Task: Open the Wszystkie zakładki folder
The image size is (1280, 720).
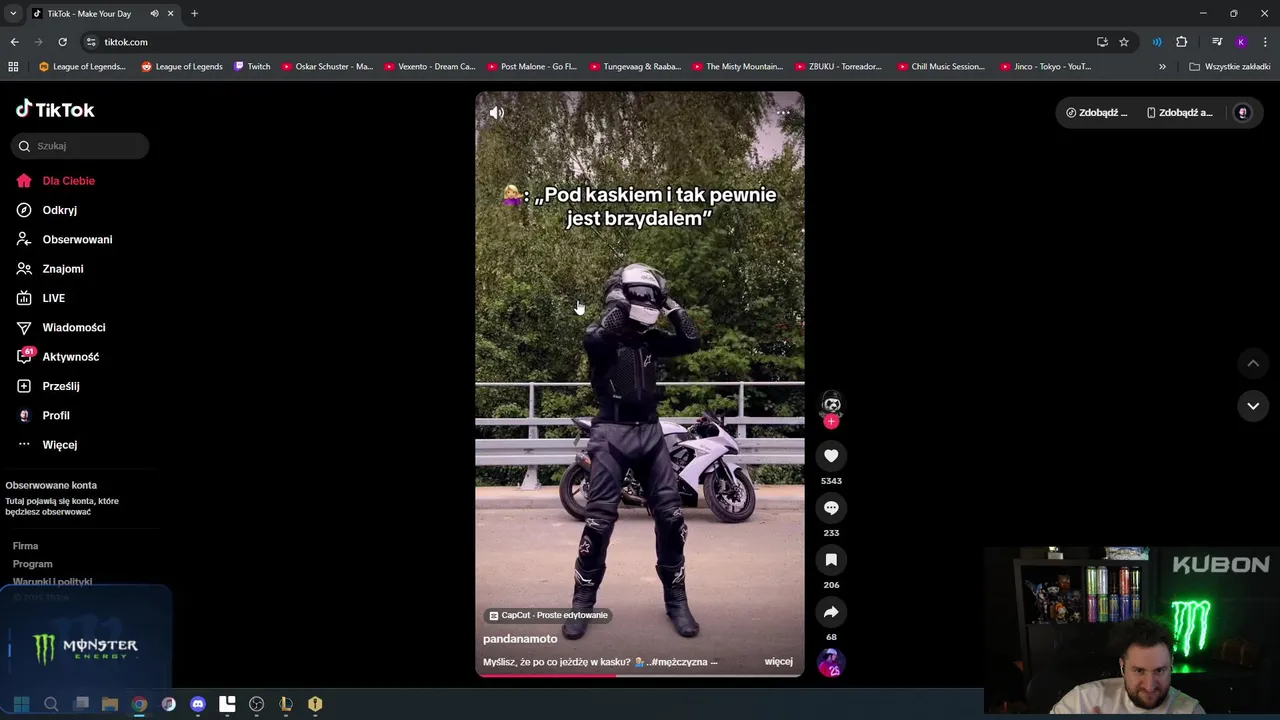Action: point(1229,67)
